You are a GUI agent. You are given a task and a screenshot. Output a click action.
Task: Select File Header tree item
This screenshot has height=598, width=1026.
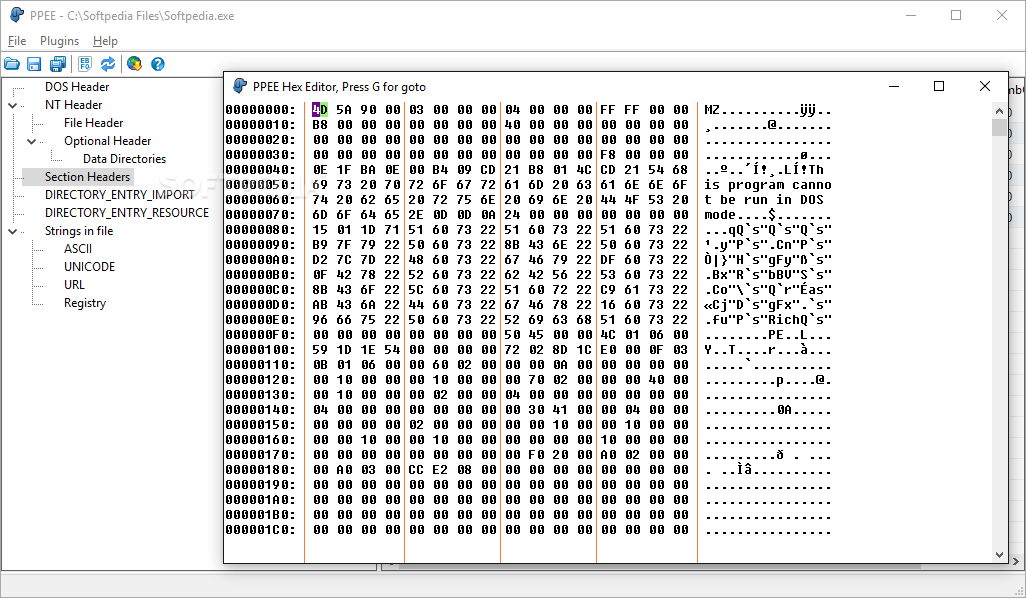[x=94, y=123]
